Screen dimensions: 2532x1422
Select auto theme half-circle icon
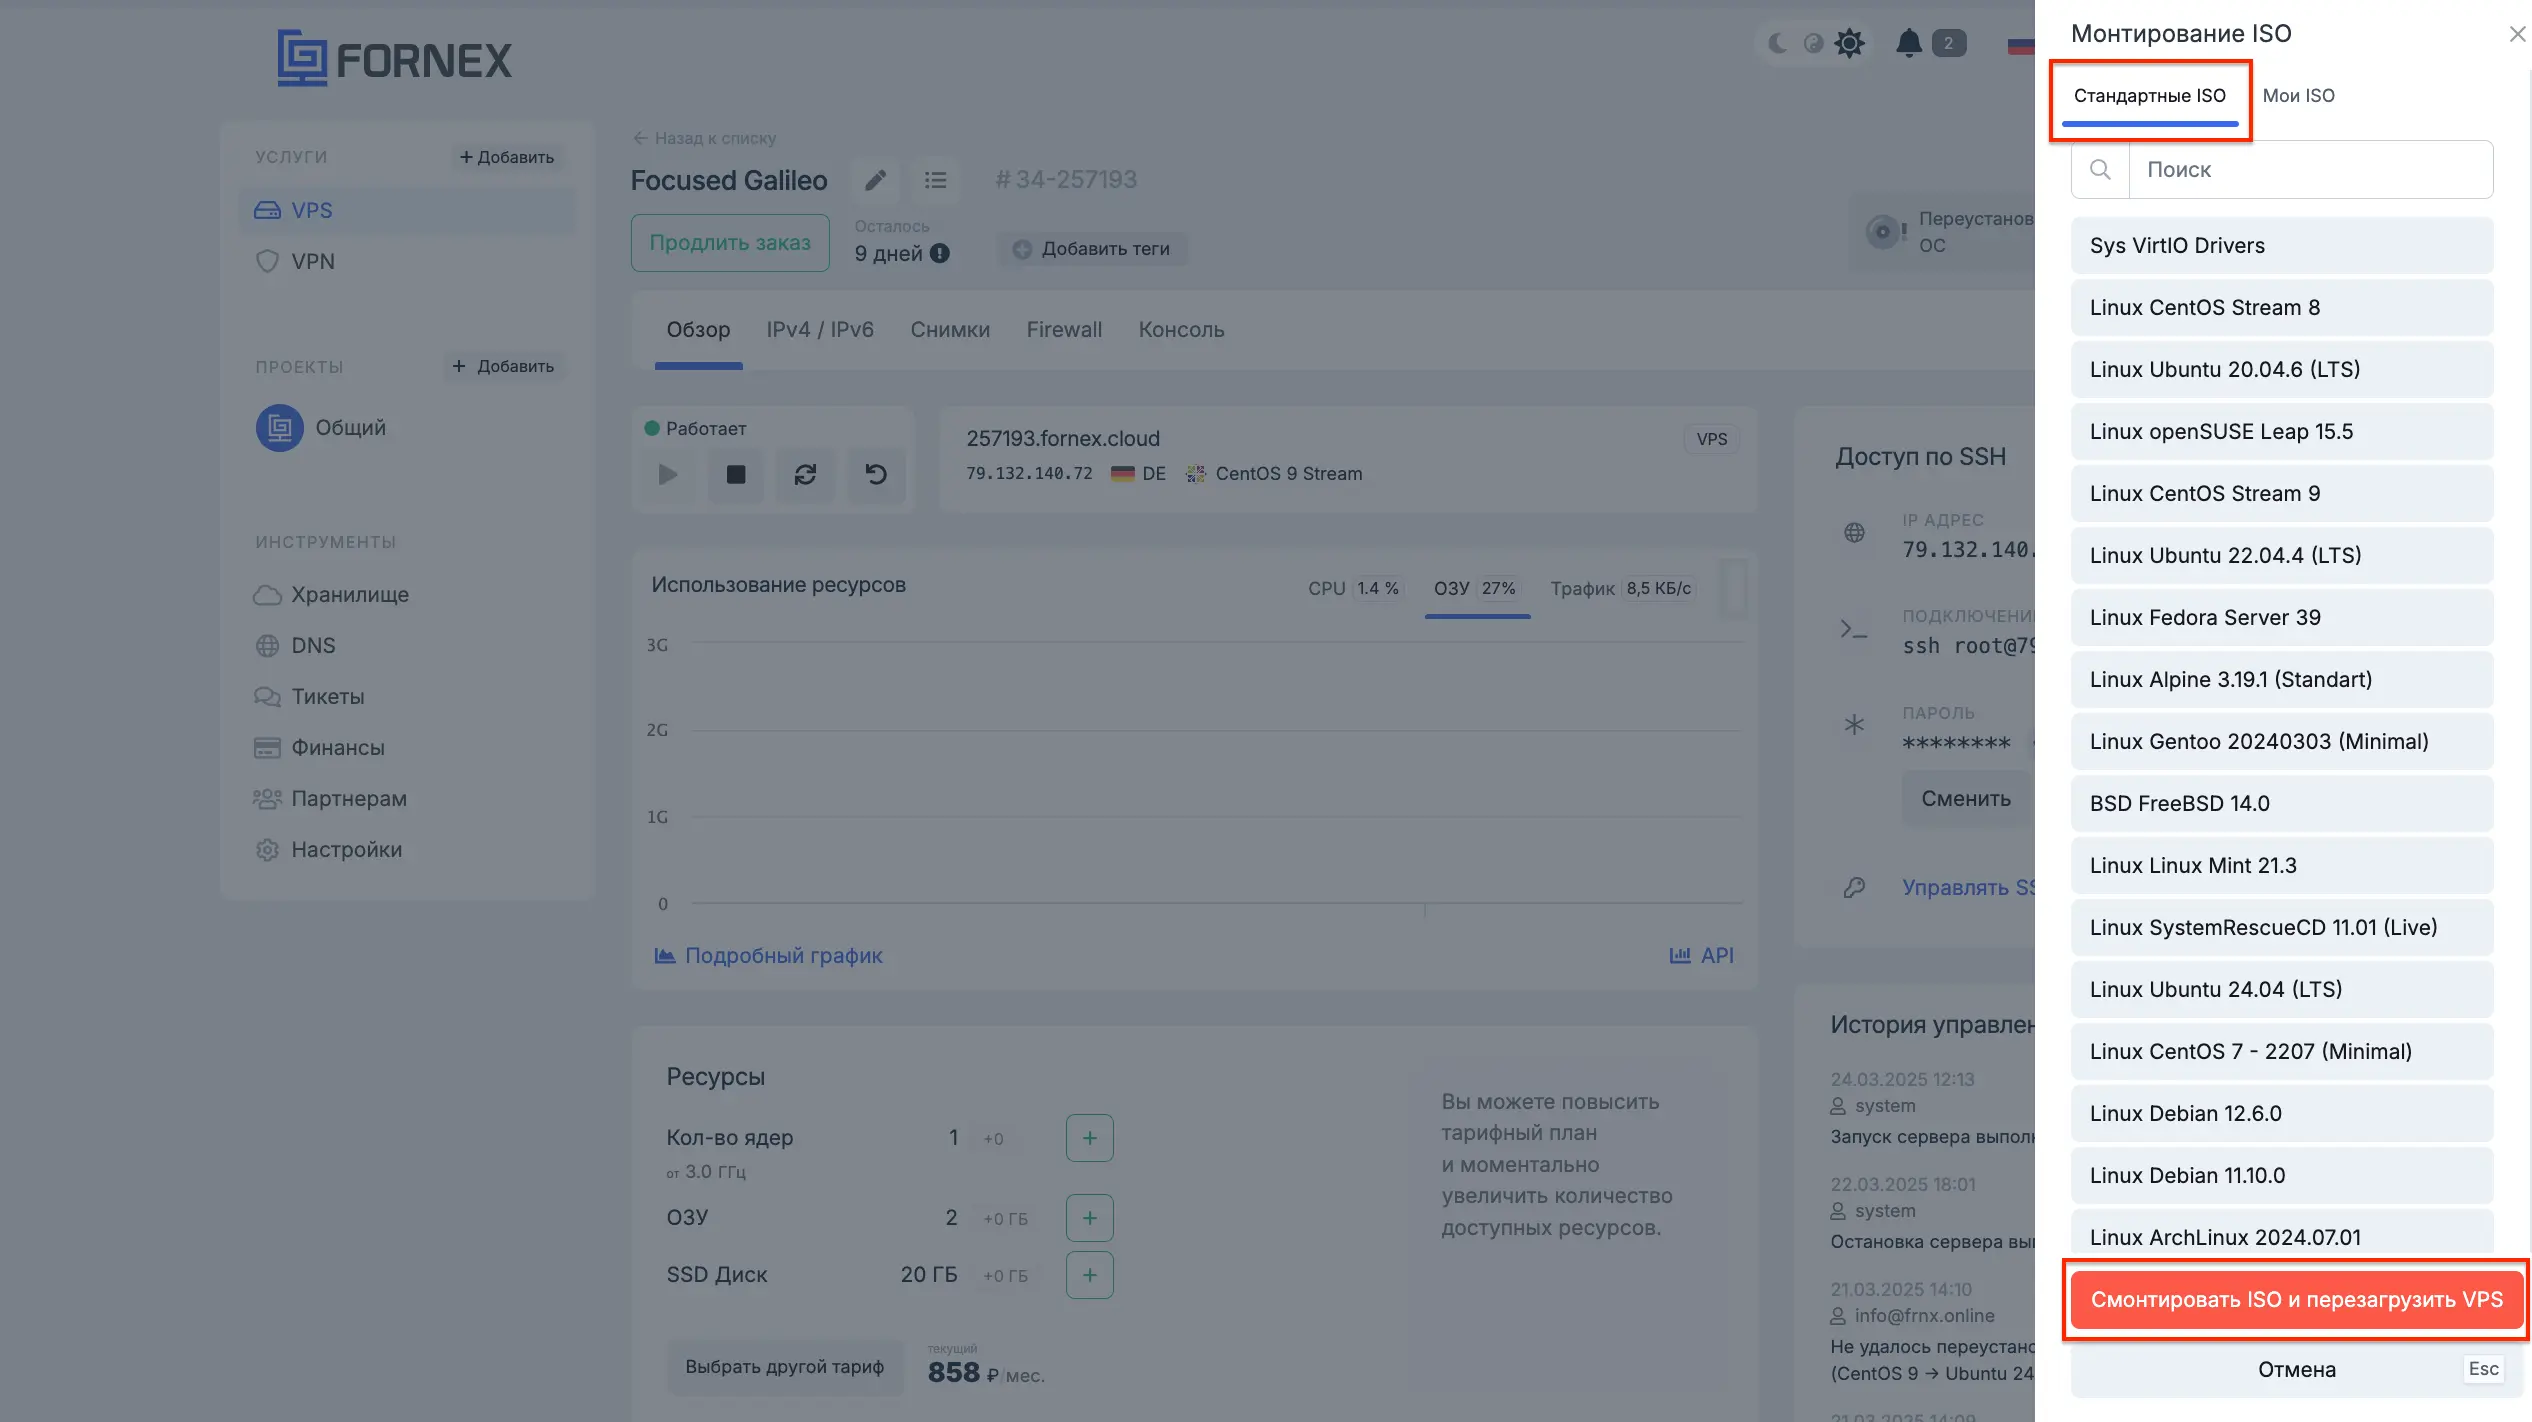[x=1813, y=43]
